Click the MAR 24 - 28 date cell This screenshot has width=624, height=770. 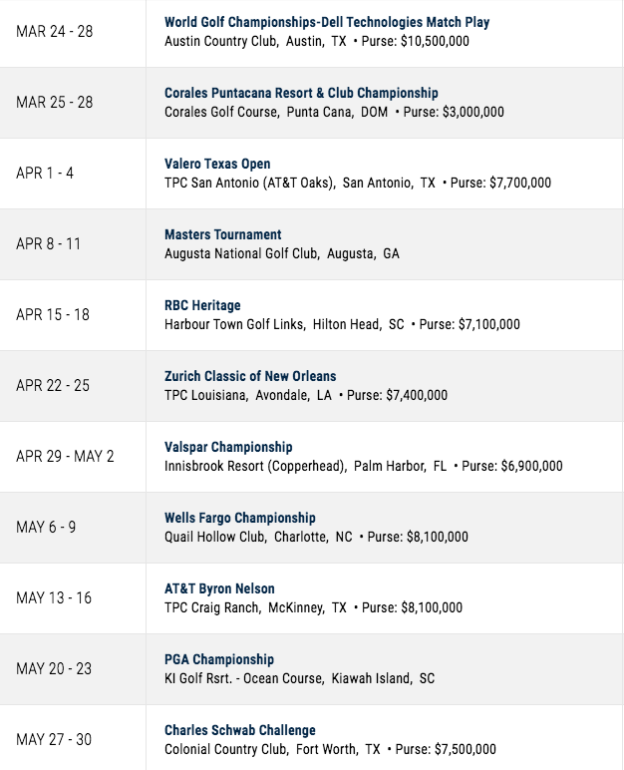(73, 32)
